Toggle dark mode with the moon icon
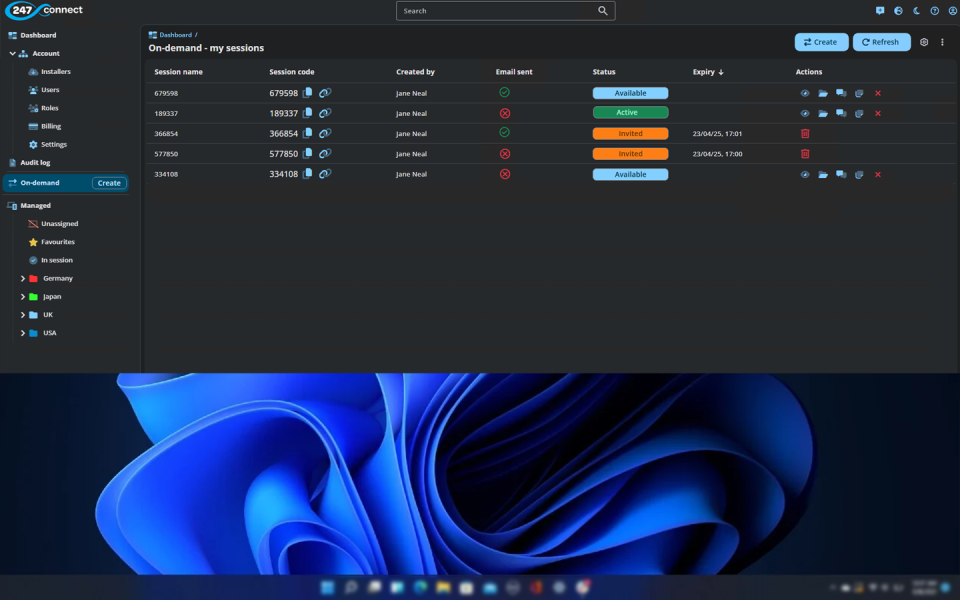 [916, 11]
